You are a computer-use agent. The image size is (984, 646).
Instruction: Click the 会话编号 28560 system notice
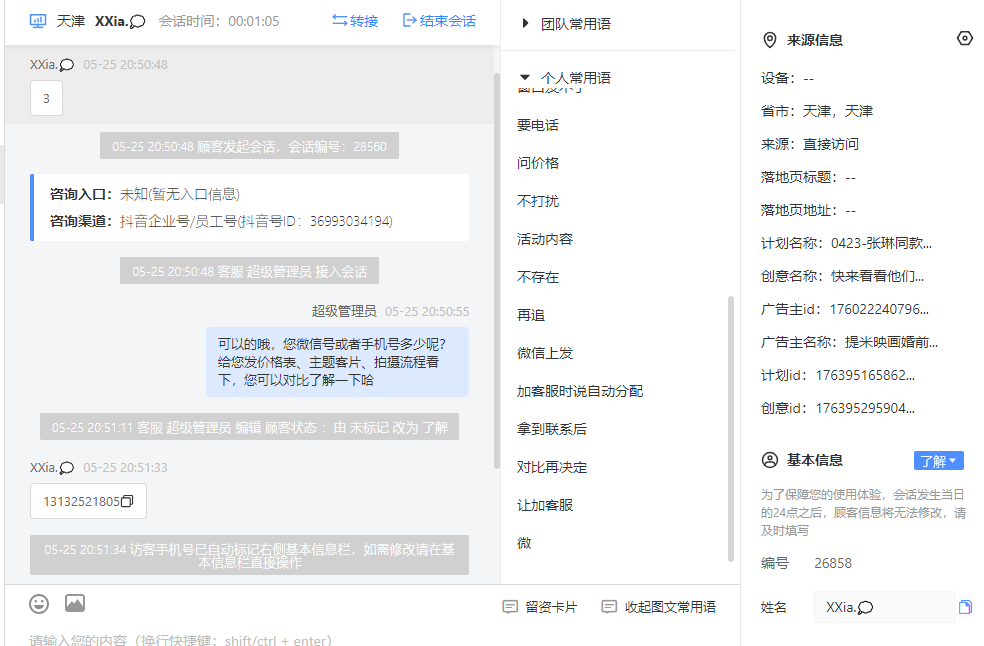[x=249, y=146]
